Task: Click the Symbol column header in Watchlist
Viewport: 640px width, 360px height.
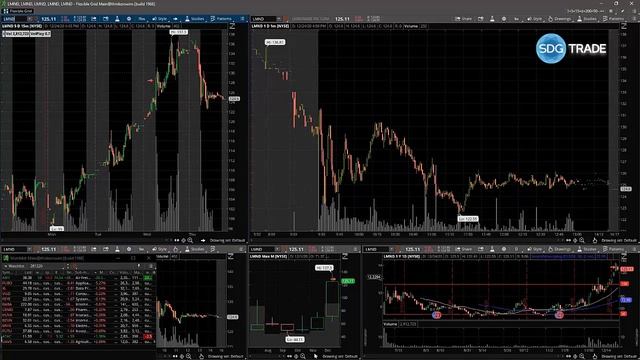Action: (7, 272)
